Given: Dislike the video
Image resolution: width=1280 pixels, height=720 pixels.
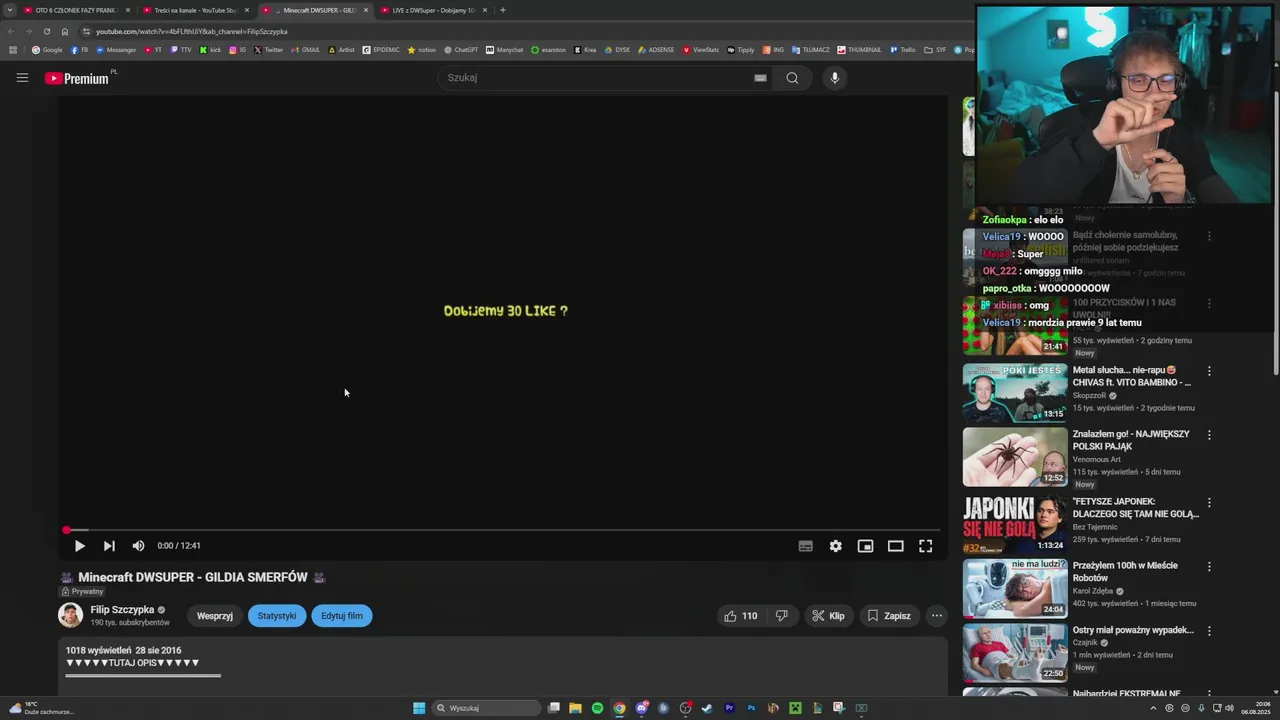Looking at the screenshot, I should point(782,616).
